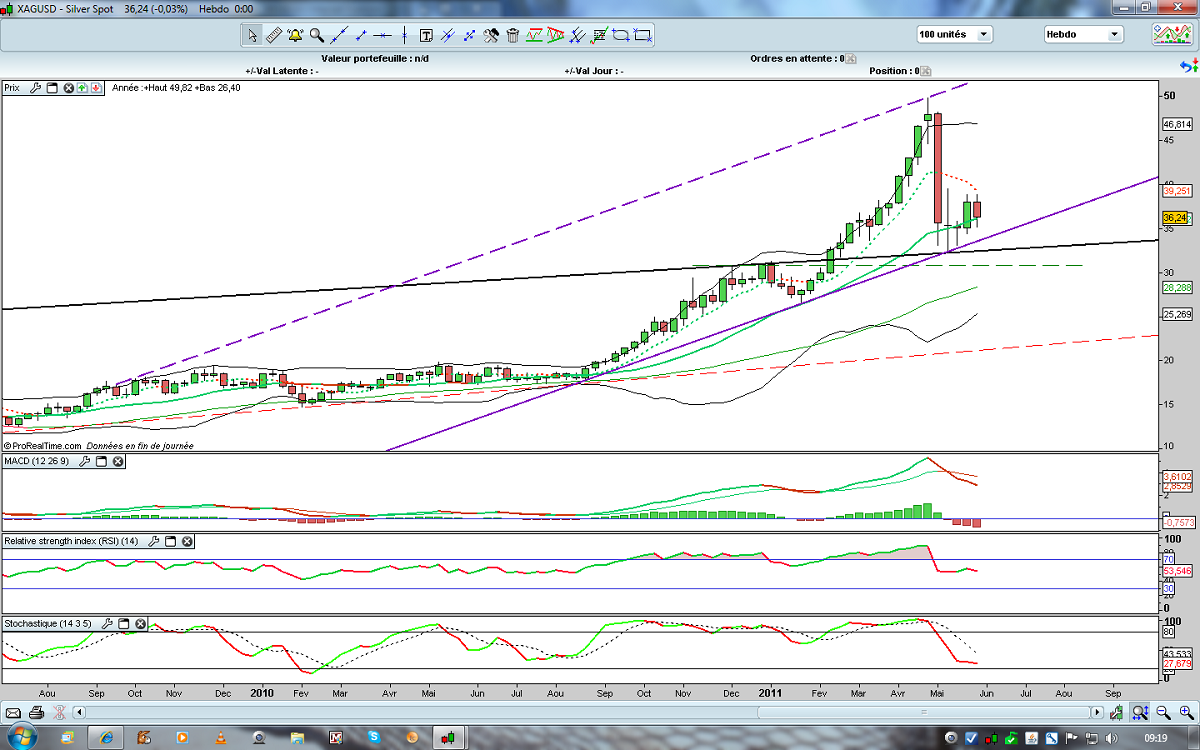Click the trash can delete-objects icon
The image size is (1200, 750).
[x=513, y=36]
